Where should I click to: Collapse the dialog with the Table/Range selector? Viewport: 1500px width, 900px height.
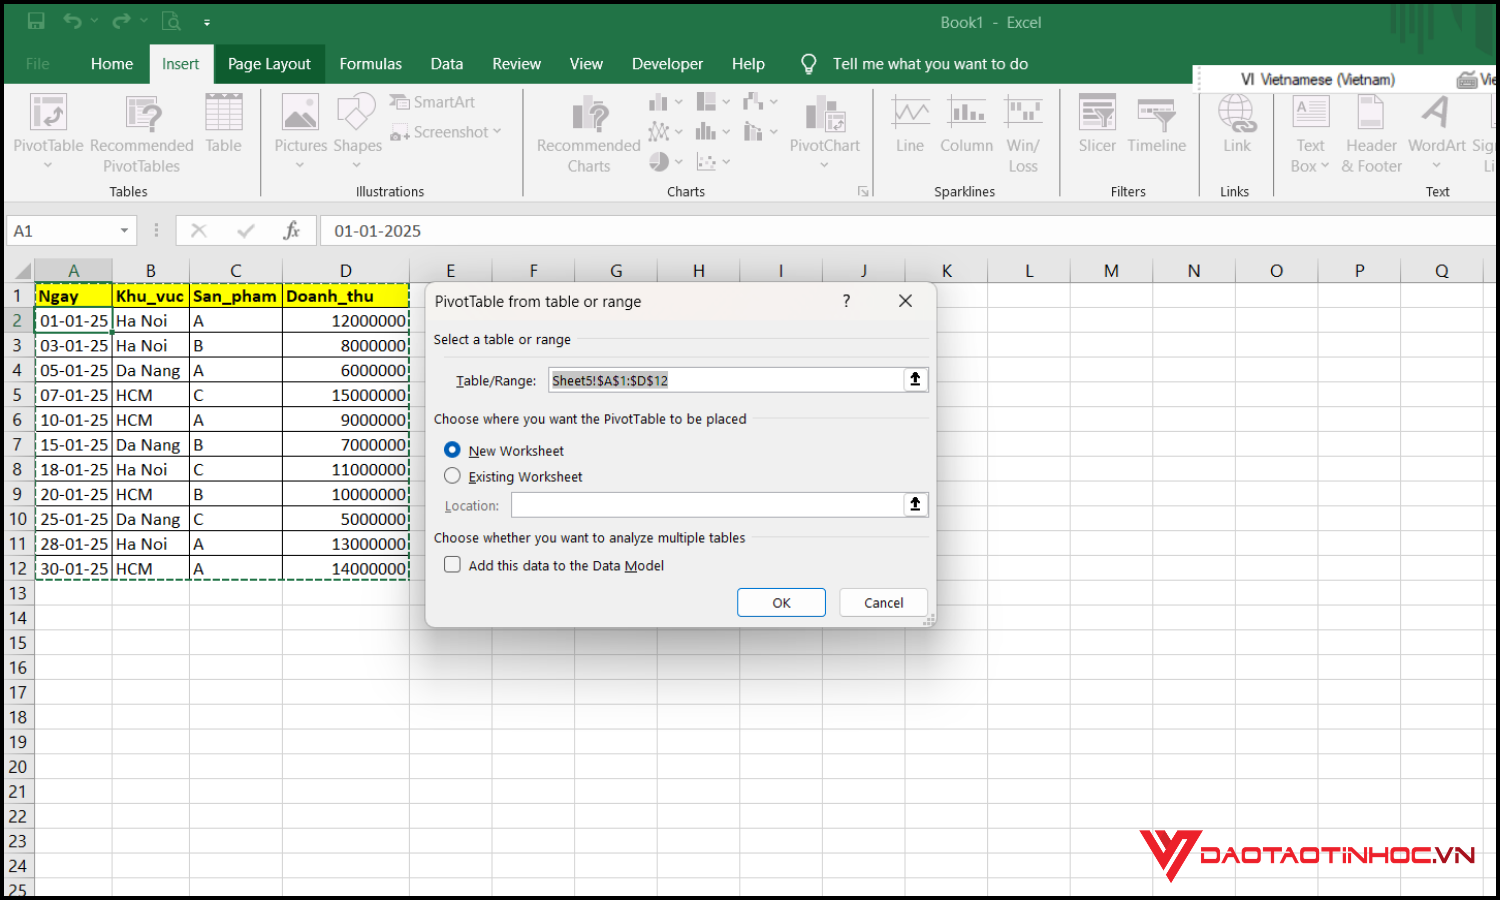[914, 379]
